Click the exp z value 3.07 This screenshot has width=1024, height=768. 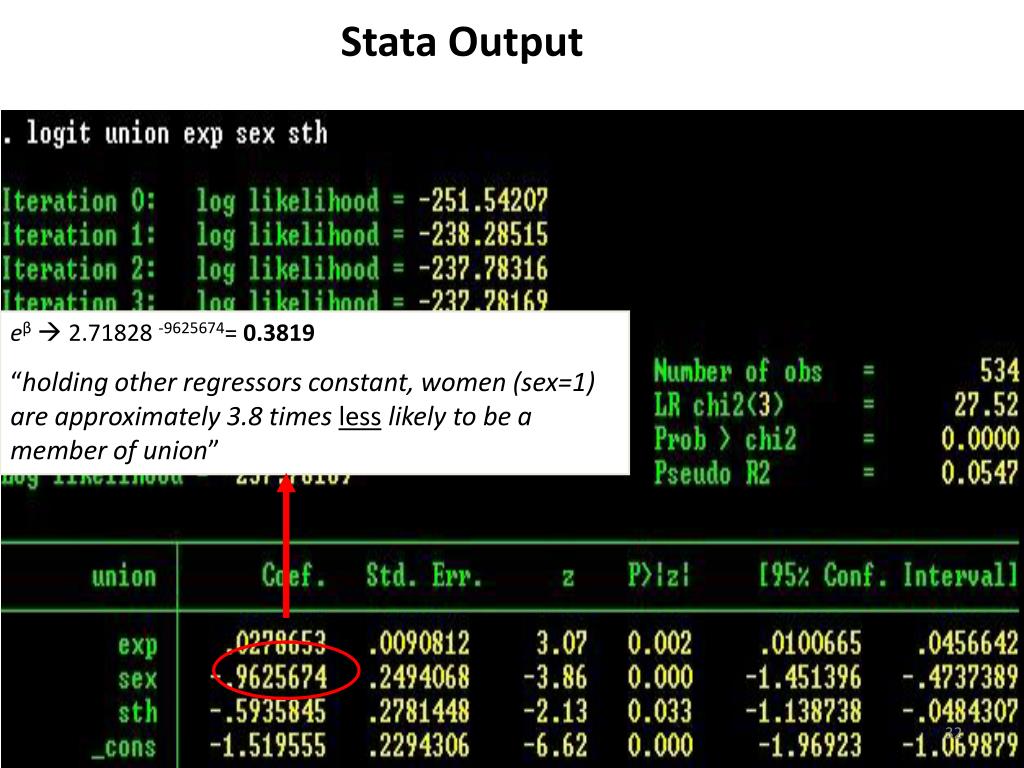click(562, 644)
